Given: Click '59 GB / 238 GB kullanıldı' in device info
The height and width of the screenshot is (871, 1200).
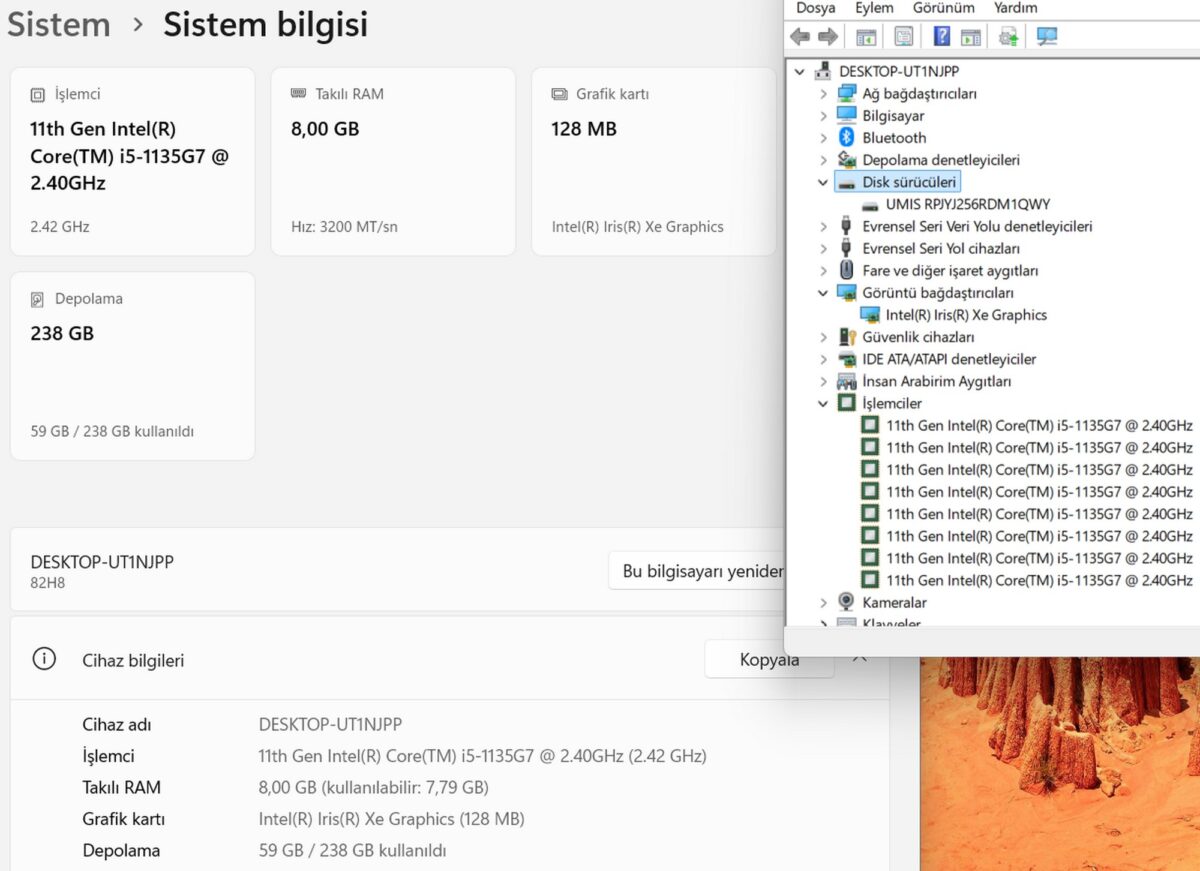Looking at the screenshot, I should (352, 851).
